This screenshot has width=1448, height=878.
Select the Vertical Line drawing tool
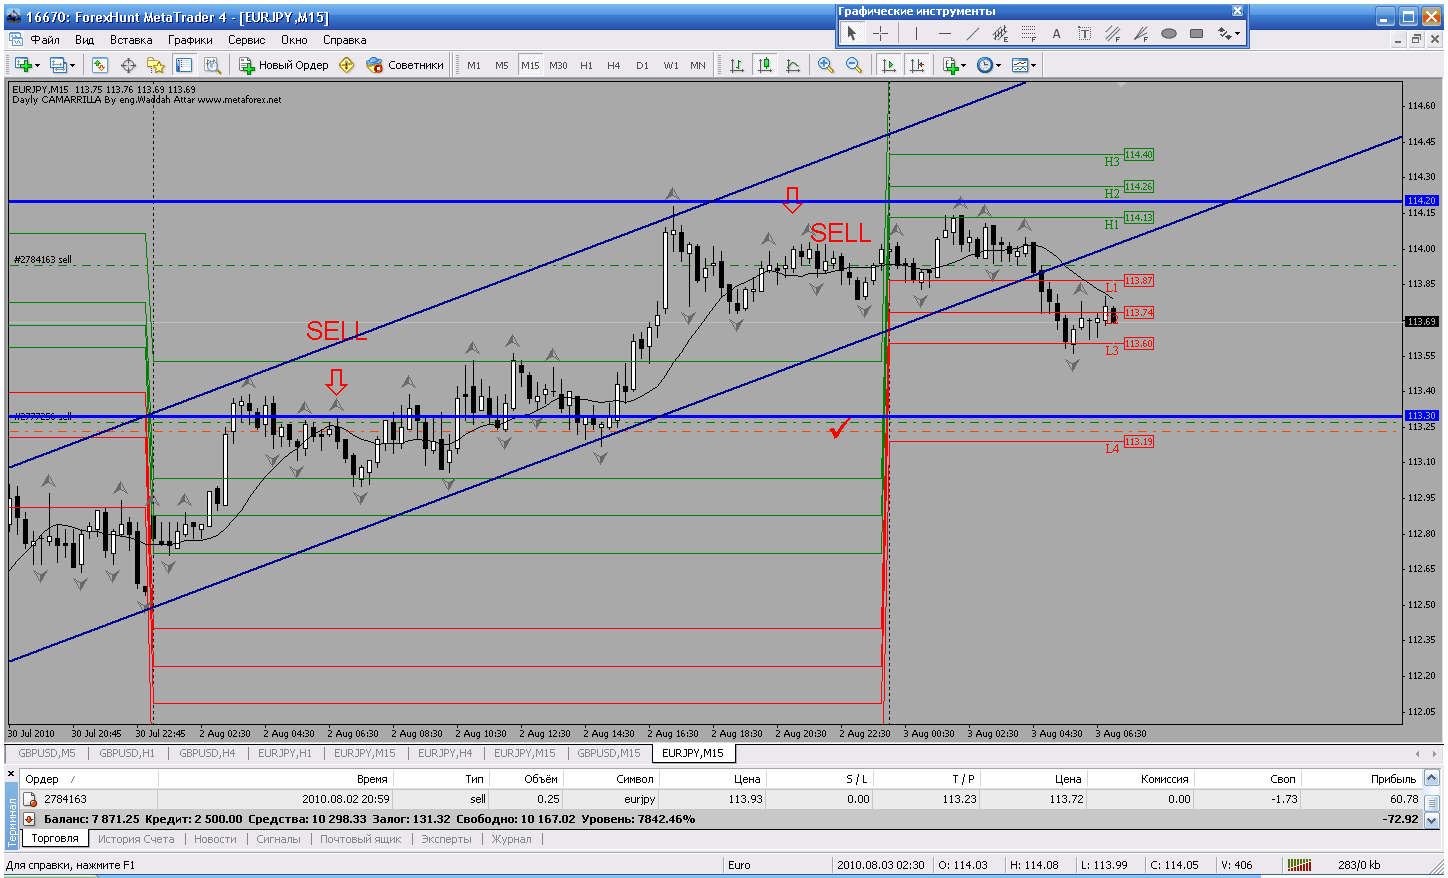coord(916,33)
